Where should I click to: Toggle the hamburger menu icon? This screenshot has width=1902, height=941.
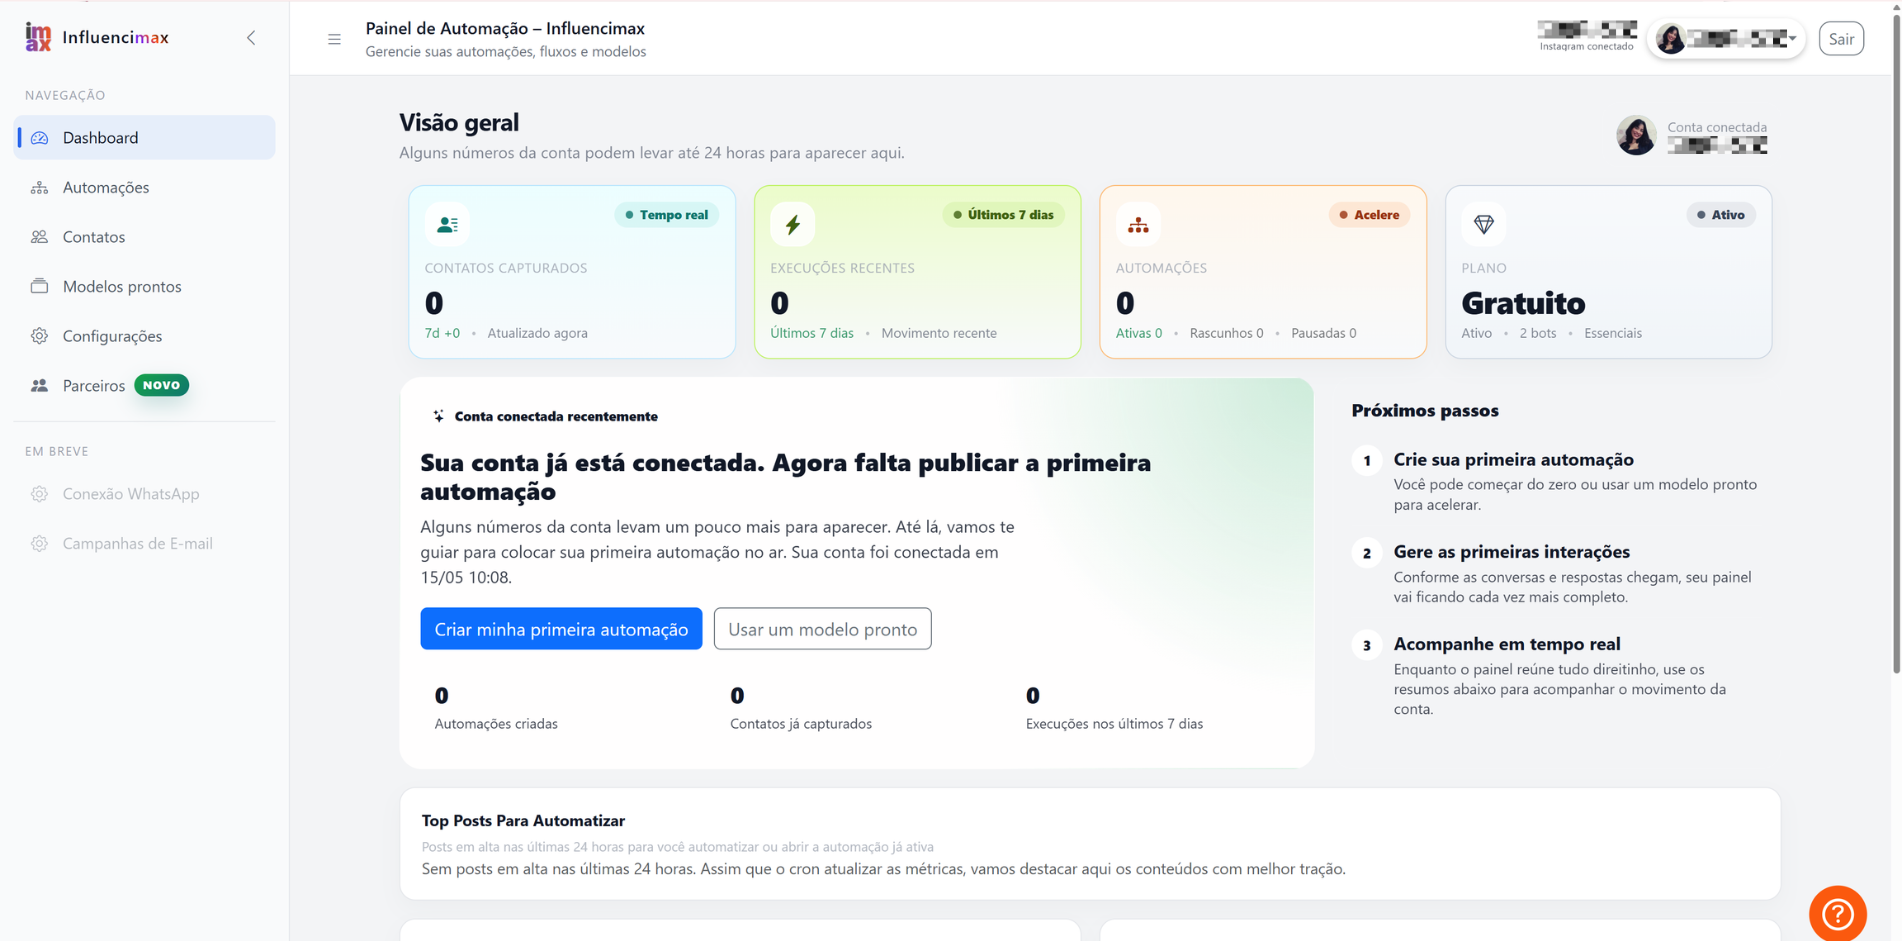click(x=334, y=39)
